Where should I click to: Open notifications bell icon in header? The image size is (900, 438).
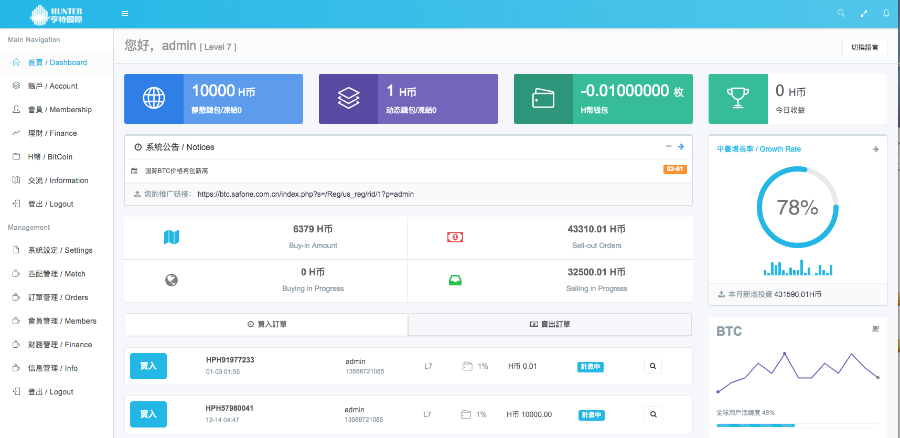(886, 13)
